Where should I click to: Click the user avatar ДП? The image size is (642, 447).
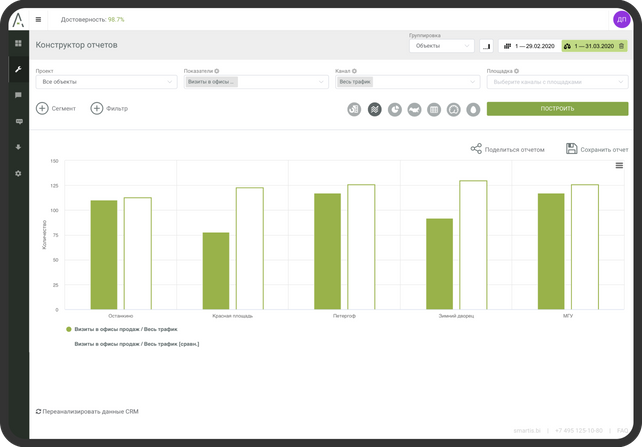pos(621,19)
